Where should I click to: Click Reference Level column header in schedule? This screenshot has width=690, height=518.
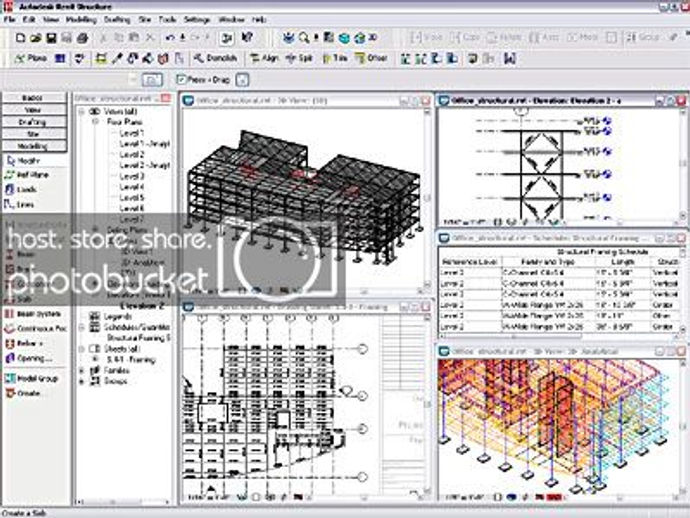click(x=470, y=262)
